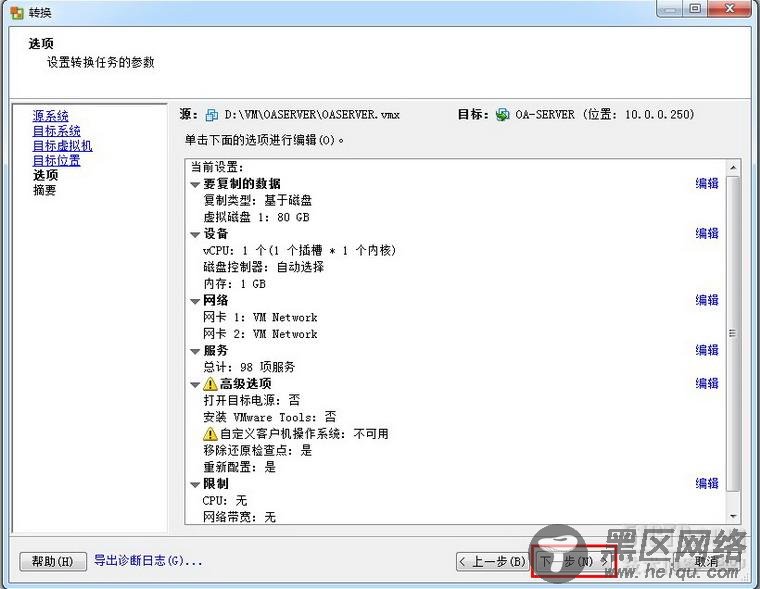Click CPU: 无 limit row

coord(225,500)
